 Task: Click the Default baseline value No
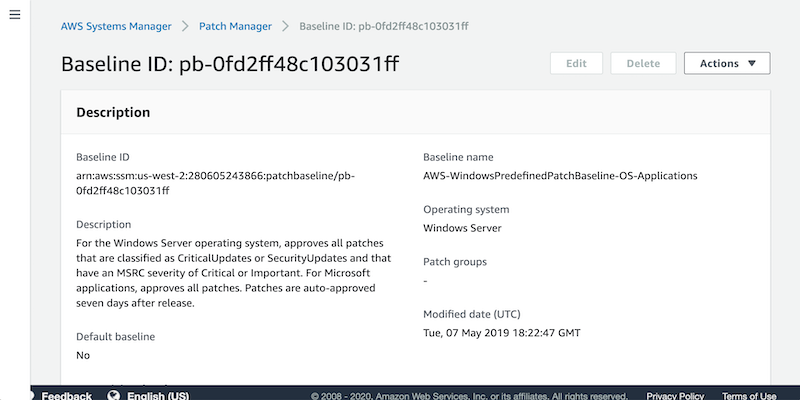point(83,355)
